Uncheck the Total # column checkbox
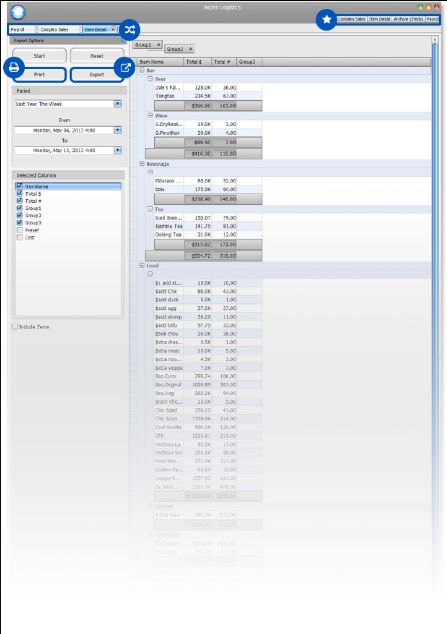This screenshot has height=634, width=447. [19, 201]
